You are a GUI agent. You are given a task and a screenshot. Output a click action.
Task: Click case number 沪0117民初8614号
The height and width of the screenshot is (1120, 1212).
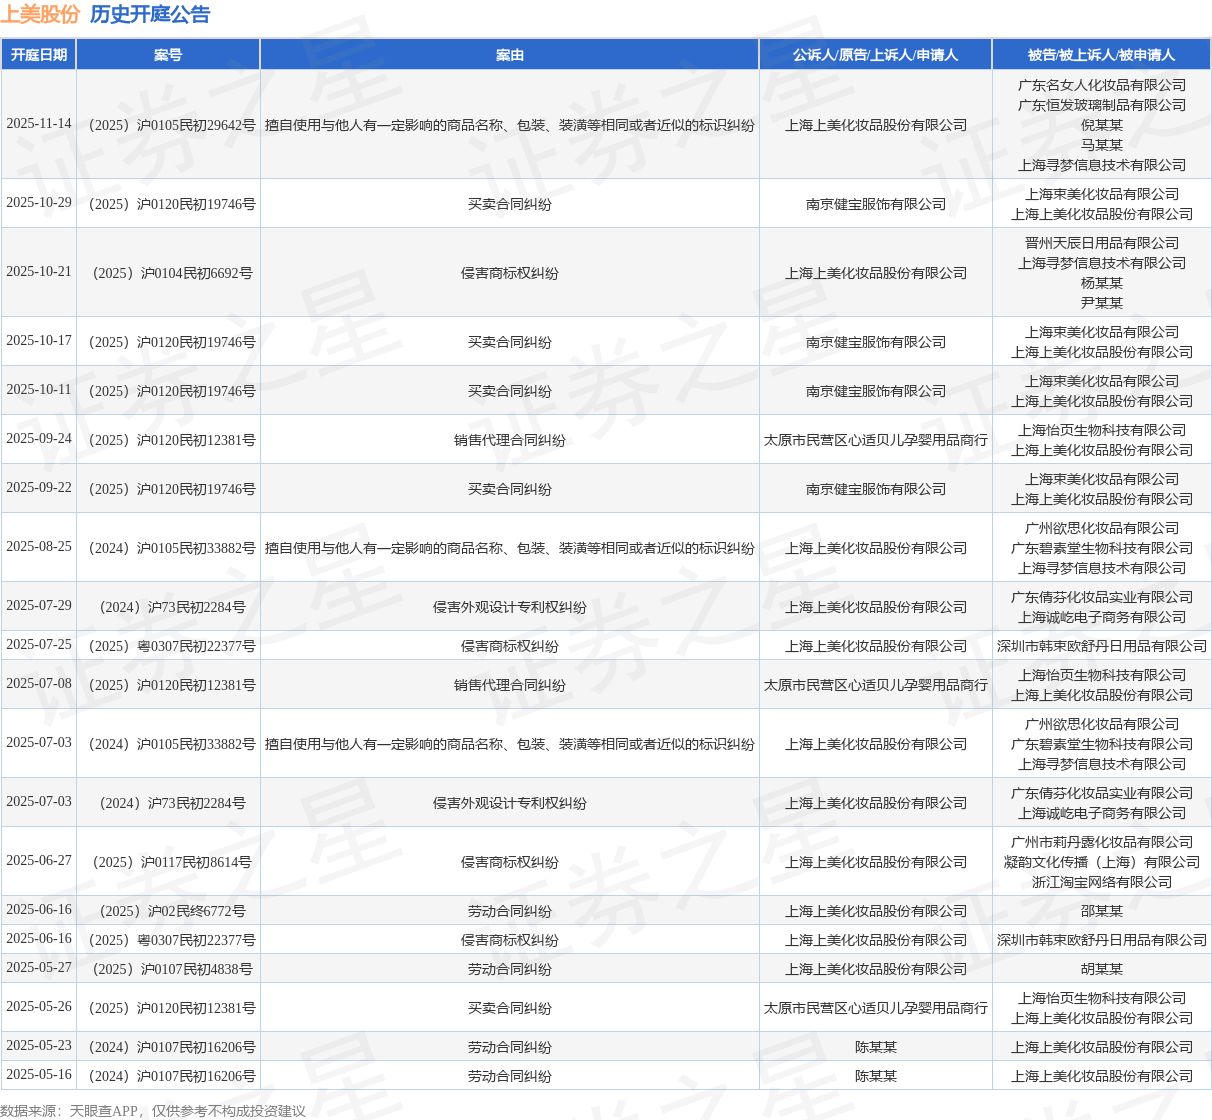click(x=168, y=862)
